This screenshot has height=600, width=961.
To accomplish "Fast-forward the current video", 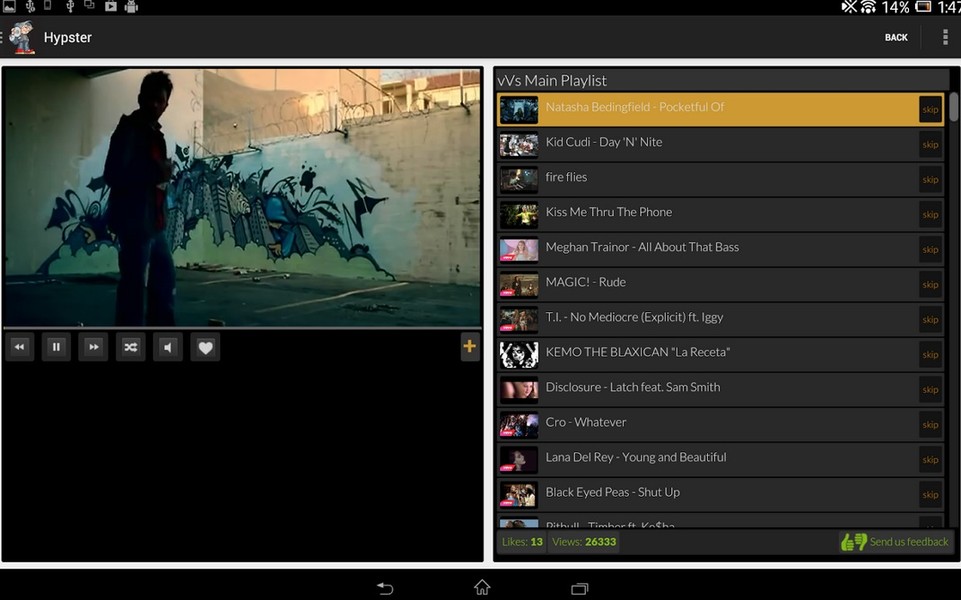I will point(93,347).
